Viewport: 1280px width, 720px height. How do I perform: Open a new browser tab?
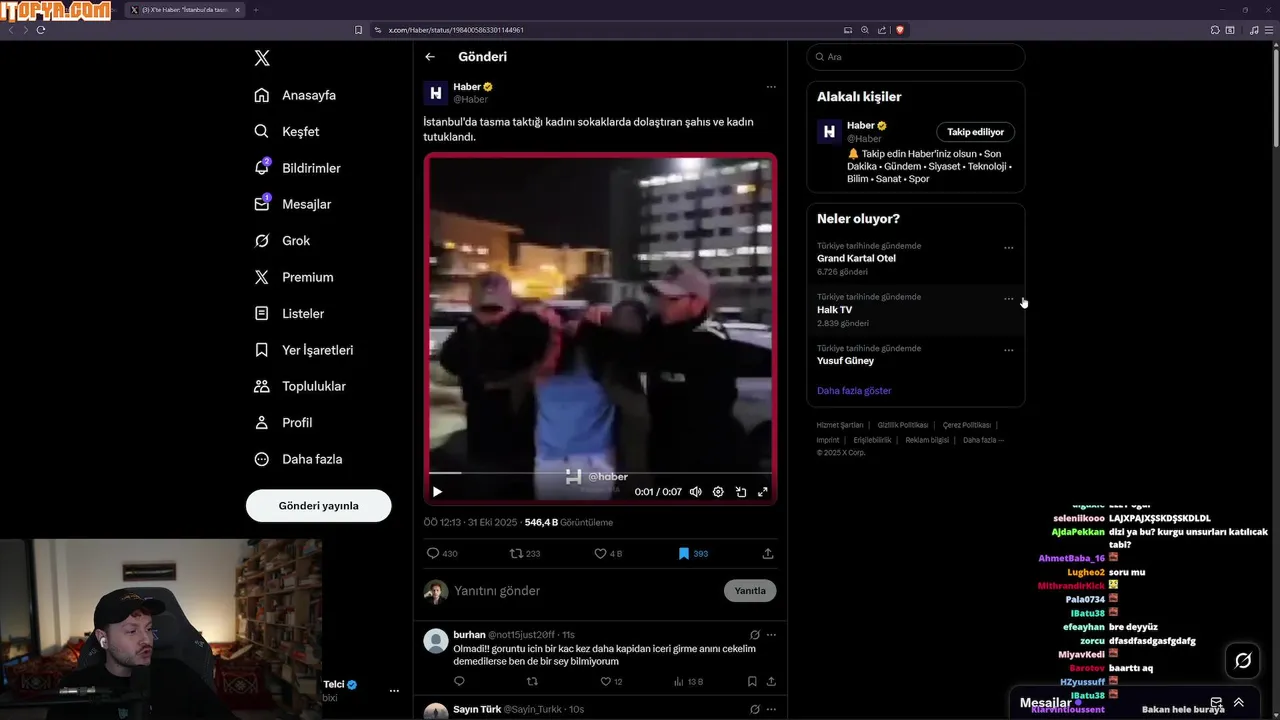255,10
